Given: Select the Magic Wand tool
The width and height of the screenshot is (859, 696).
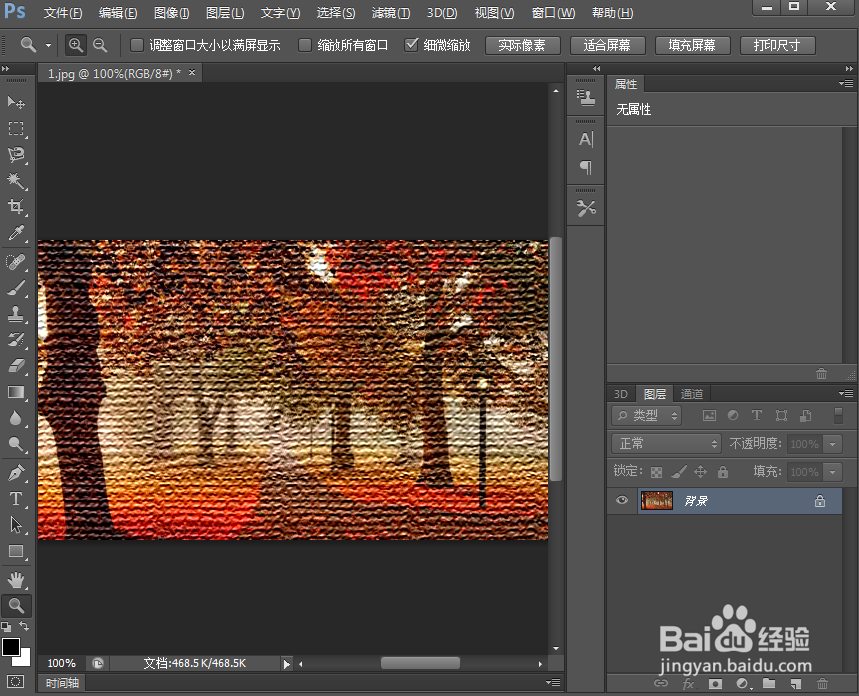Looking at the screenshot, I should click(x=16, y=181).
